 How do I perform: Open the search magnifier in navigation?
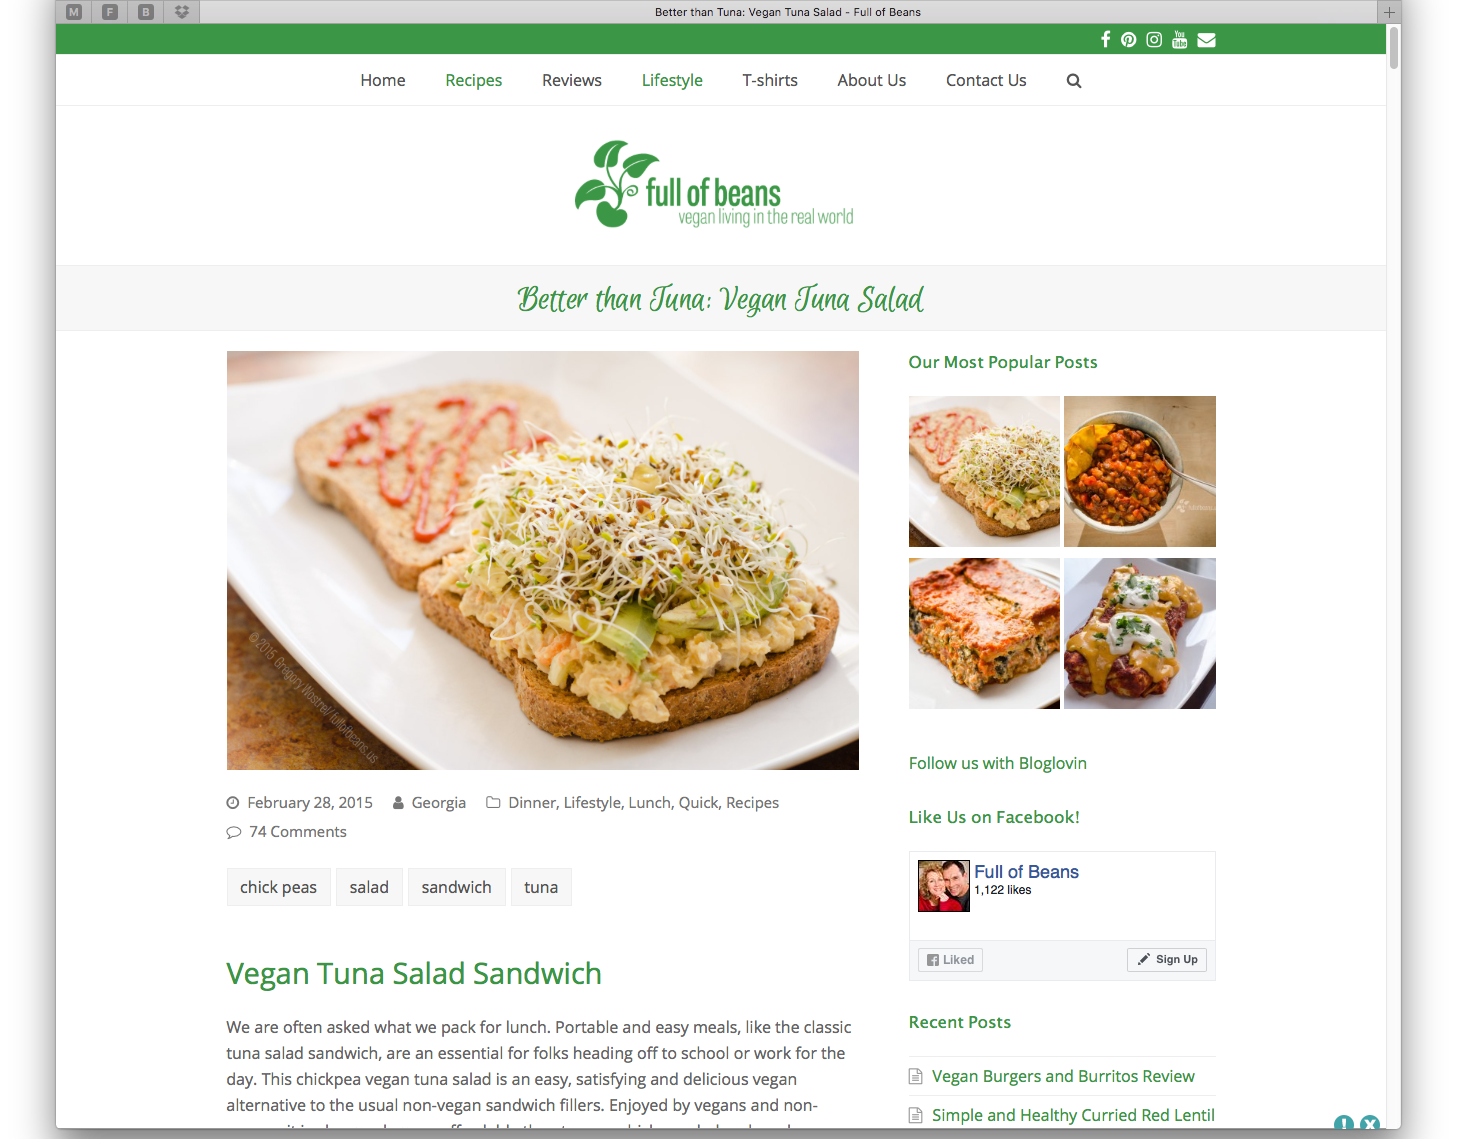1074,81
